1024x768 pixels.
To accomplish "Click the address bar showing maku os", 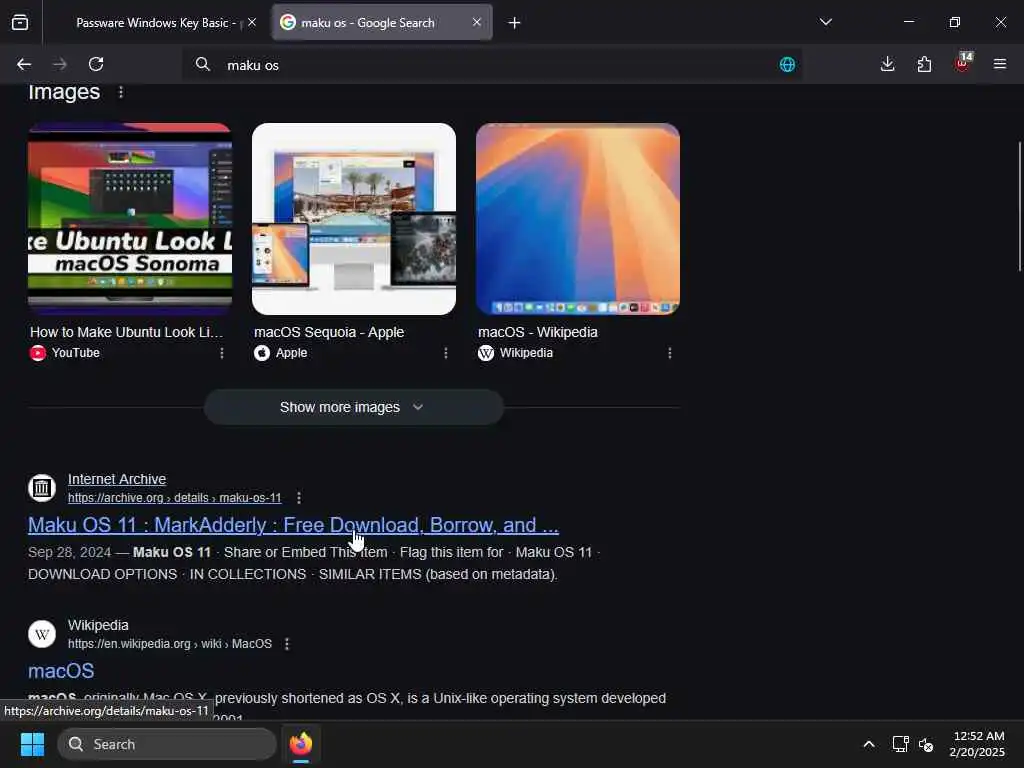I will [x=492, y=65].
